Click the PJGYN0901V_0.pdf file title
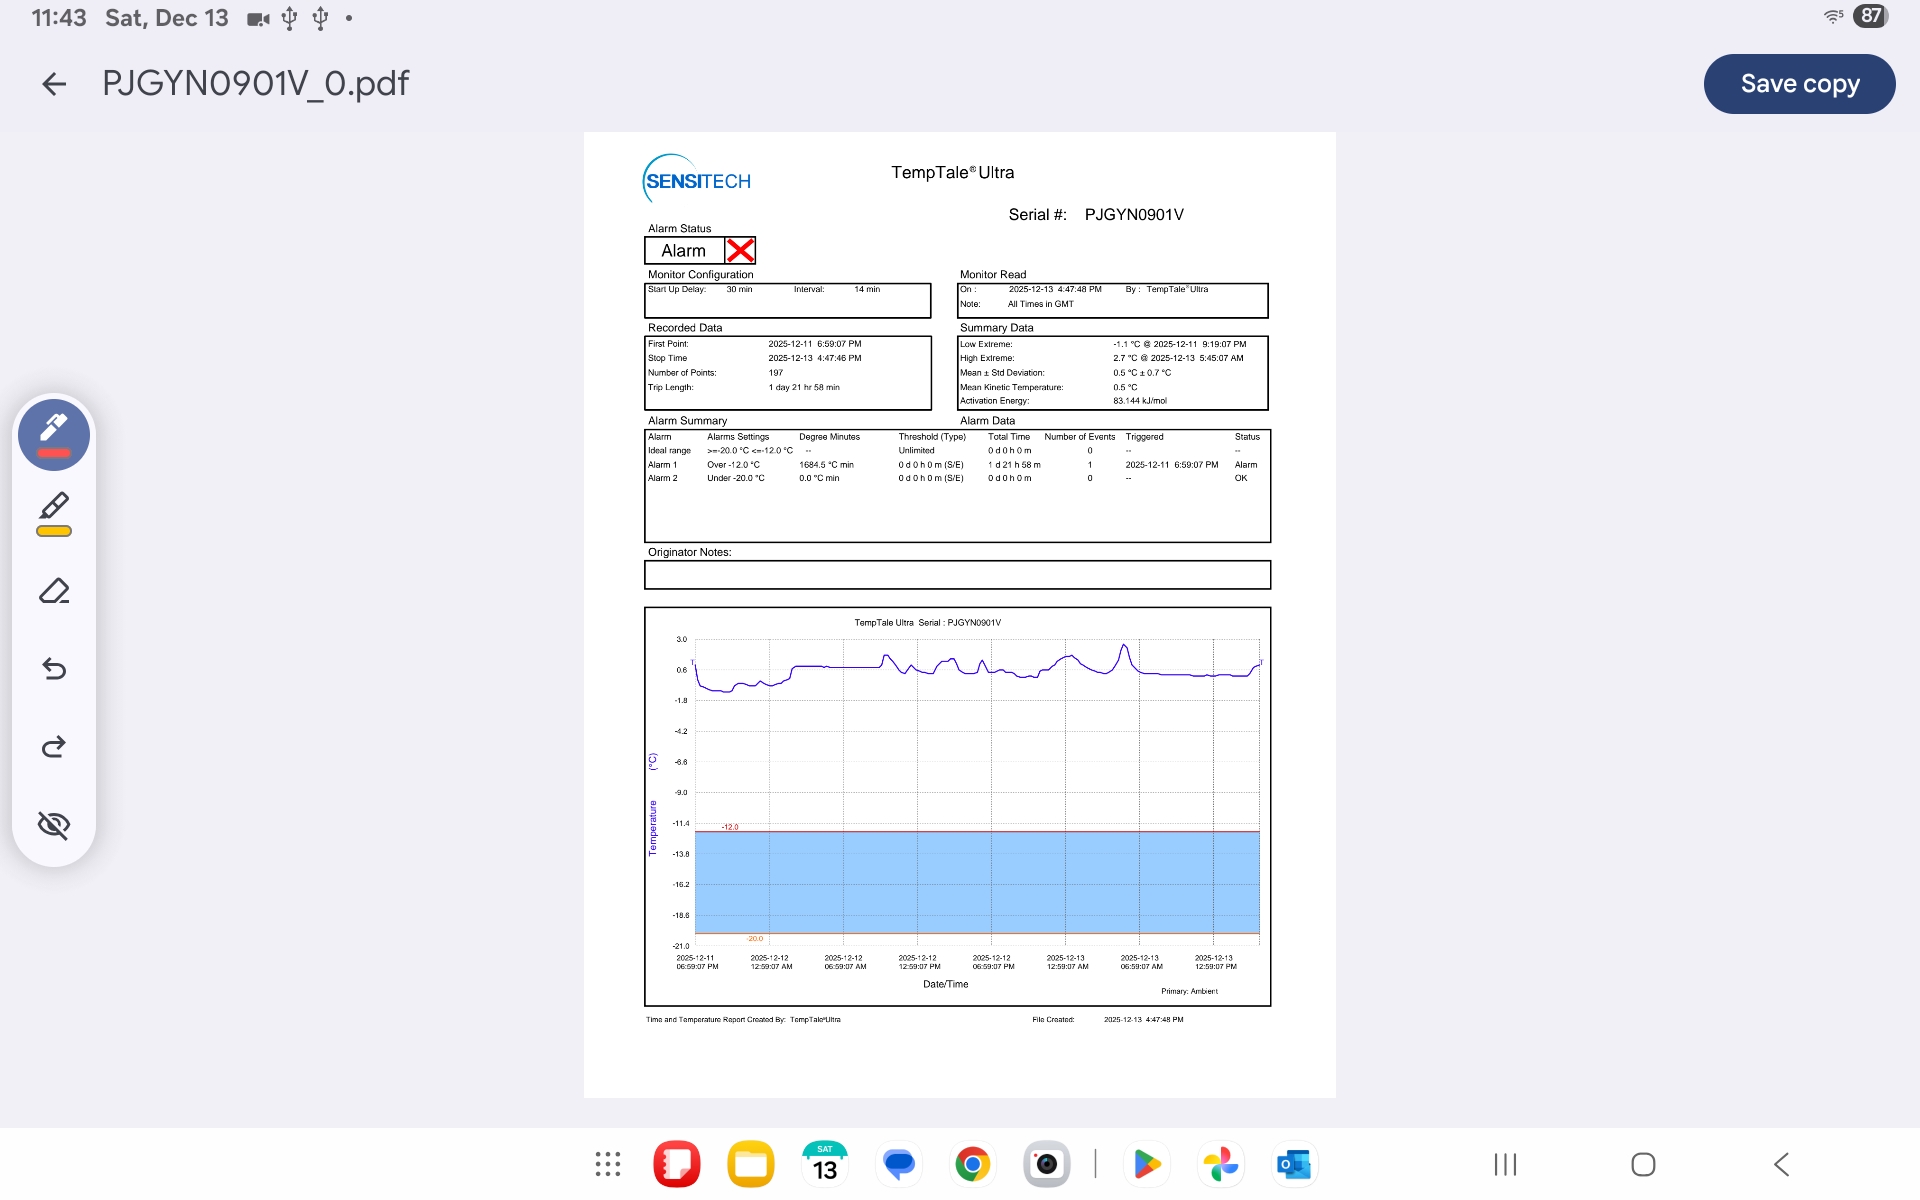The width and height of the screenshot is (1920, 1200). [256, 84]
